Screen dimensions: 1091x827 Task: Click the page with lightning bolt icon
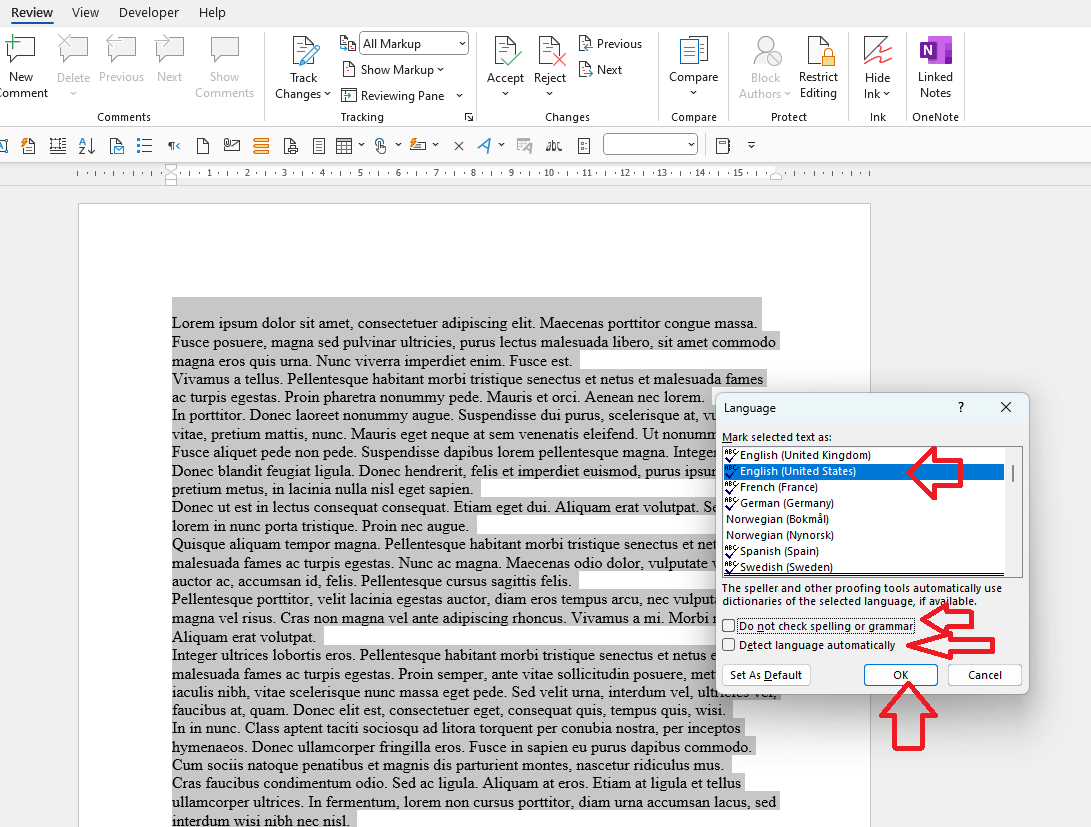[29, 145]
